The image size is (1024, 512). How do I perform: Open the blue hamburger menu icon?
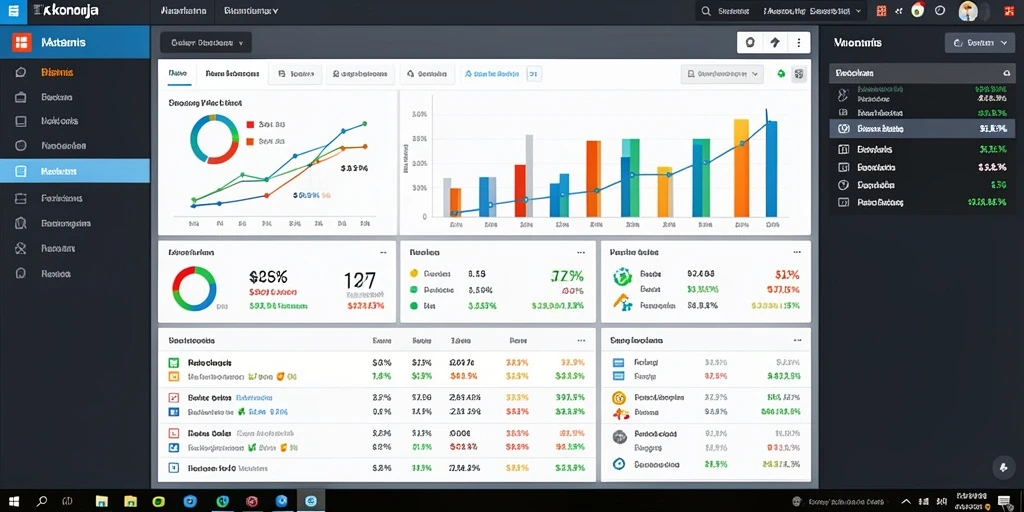pyautogui.click(x=12, y=11)
